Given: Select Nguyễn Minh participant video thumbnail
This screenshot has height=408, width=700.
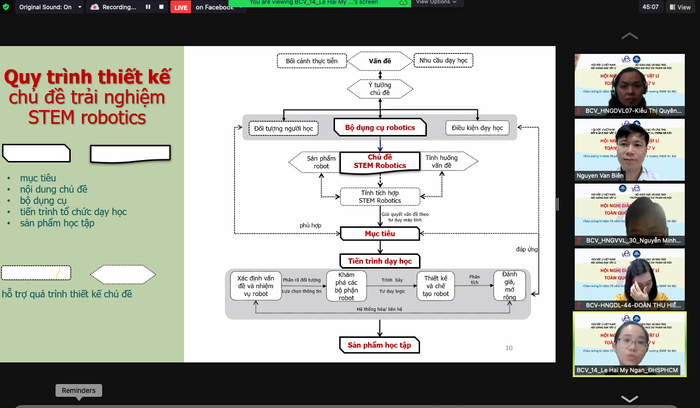Looking at the screenshot, I should pyautogui.click(x=629, y=219).
